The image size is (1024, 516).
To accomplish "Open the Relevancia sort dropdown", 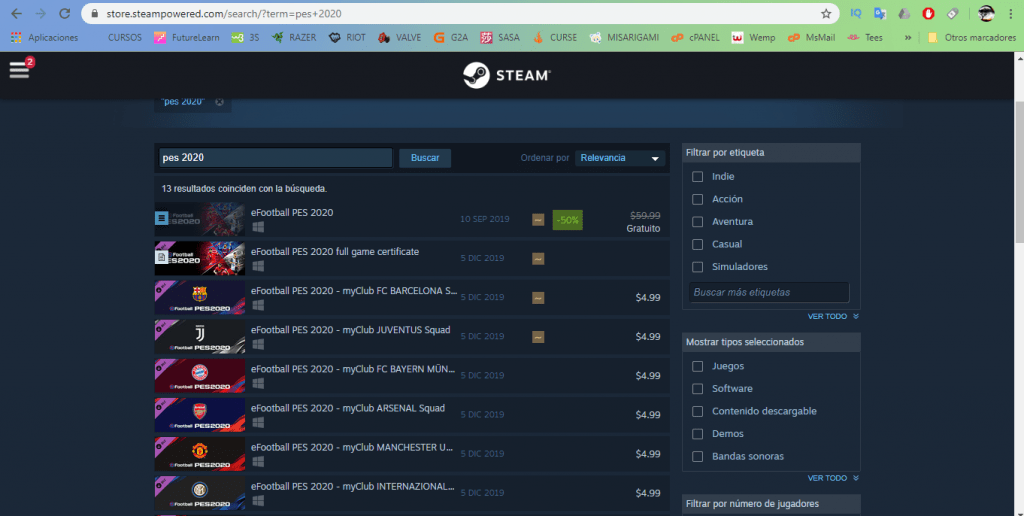I will coord(620,158).
